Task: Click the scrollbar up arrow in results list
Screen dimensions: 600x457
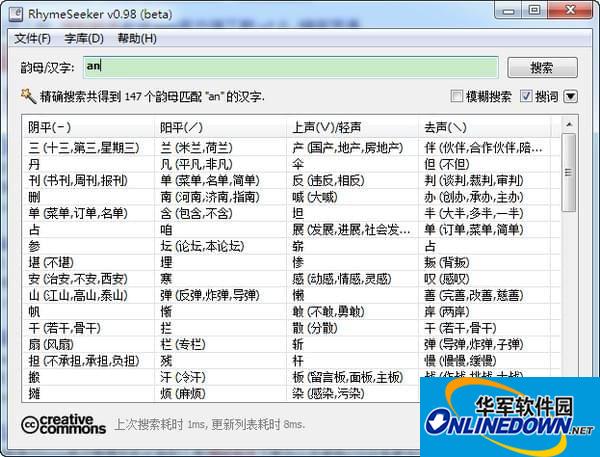Action: (x=569, y=124)
